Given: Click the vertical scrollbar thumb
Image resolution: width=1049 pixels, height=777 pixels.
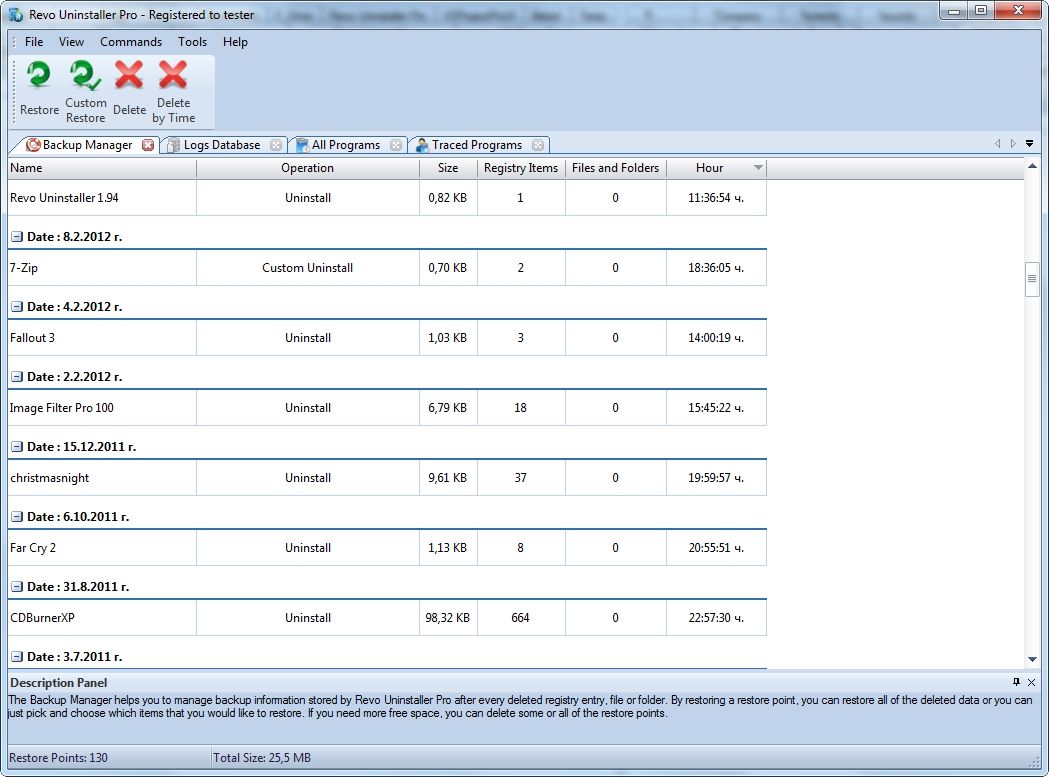Looking at the screenshot, I should pos(1032,279).
